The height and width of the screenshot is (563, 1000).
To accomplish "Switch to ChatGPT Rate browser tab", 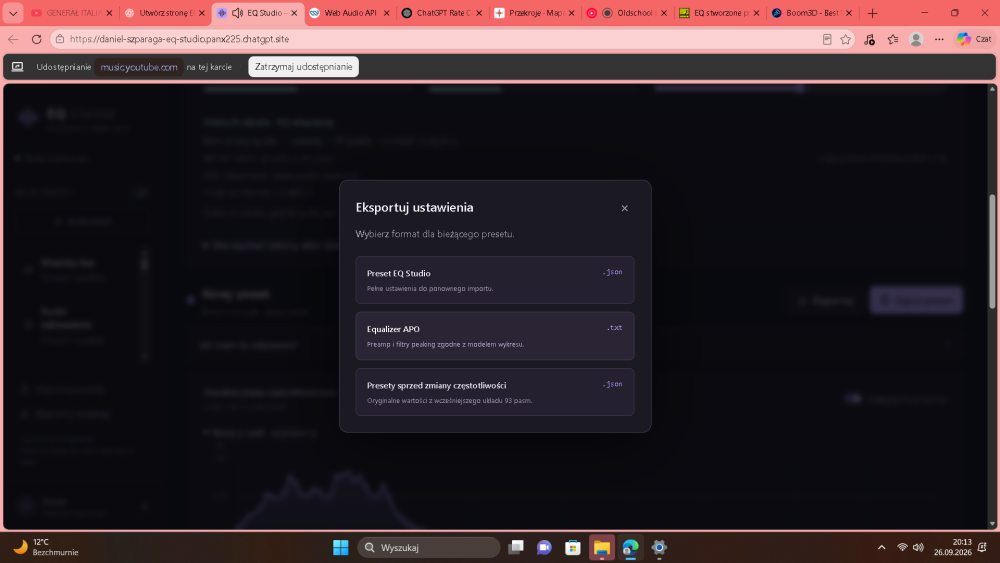I will coord(443,13).
